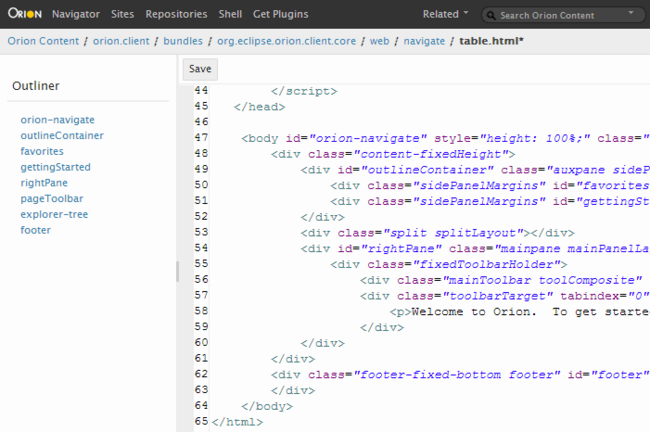Click "outlineContainer" id value in code
This screenshot has width=650, height=432.
427,170
